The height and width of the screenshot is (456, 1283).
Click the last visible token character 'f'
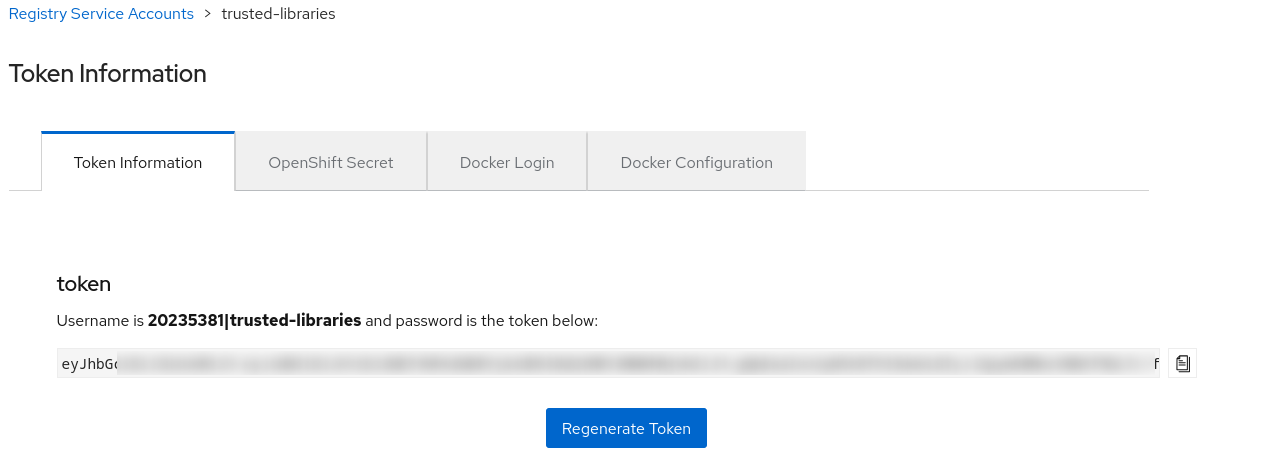pos(1156,364)
